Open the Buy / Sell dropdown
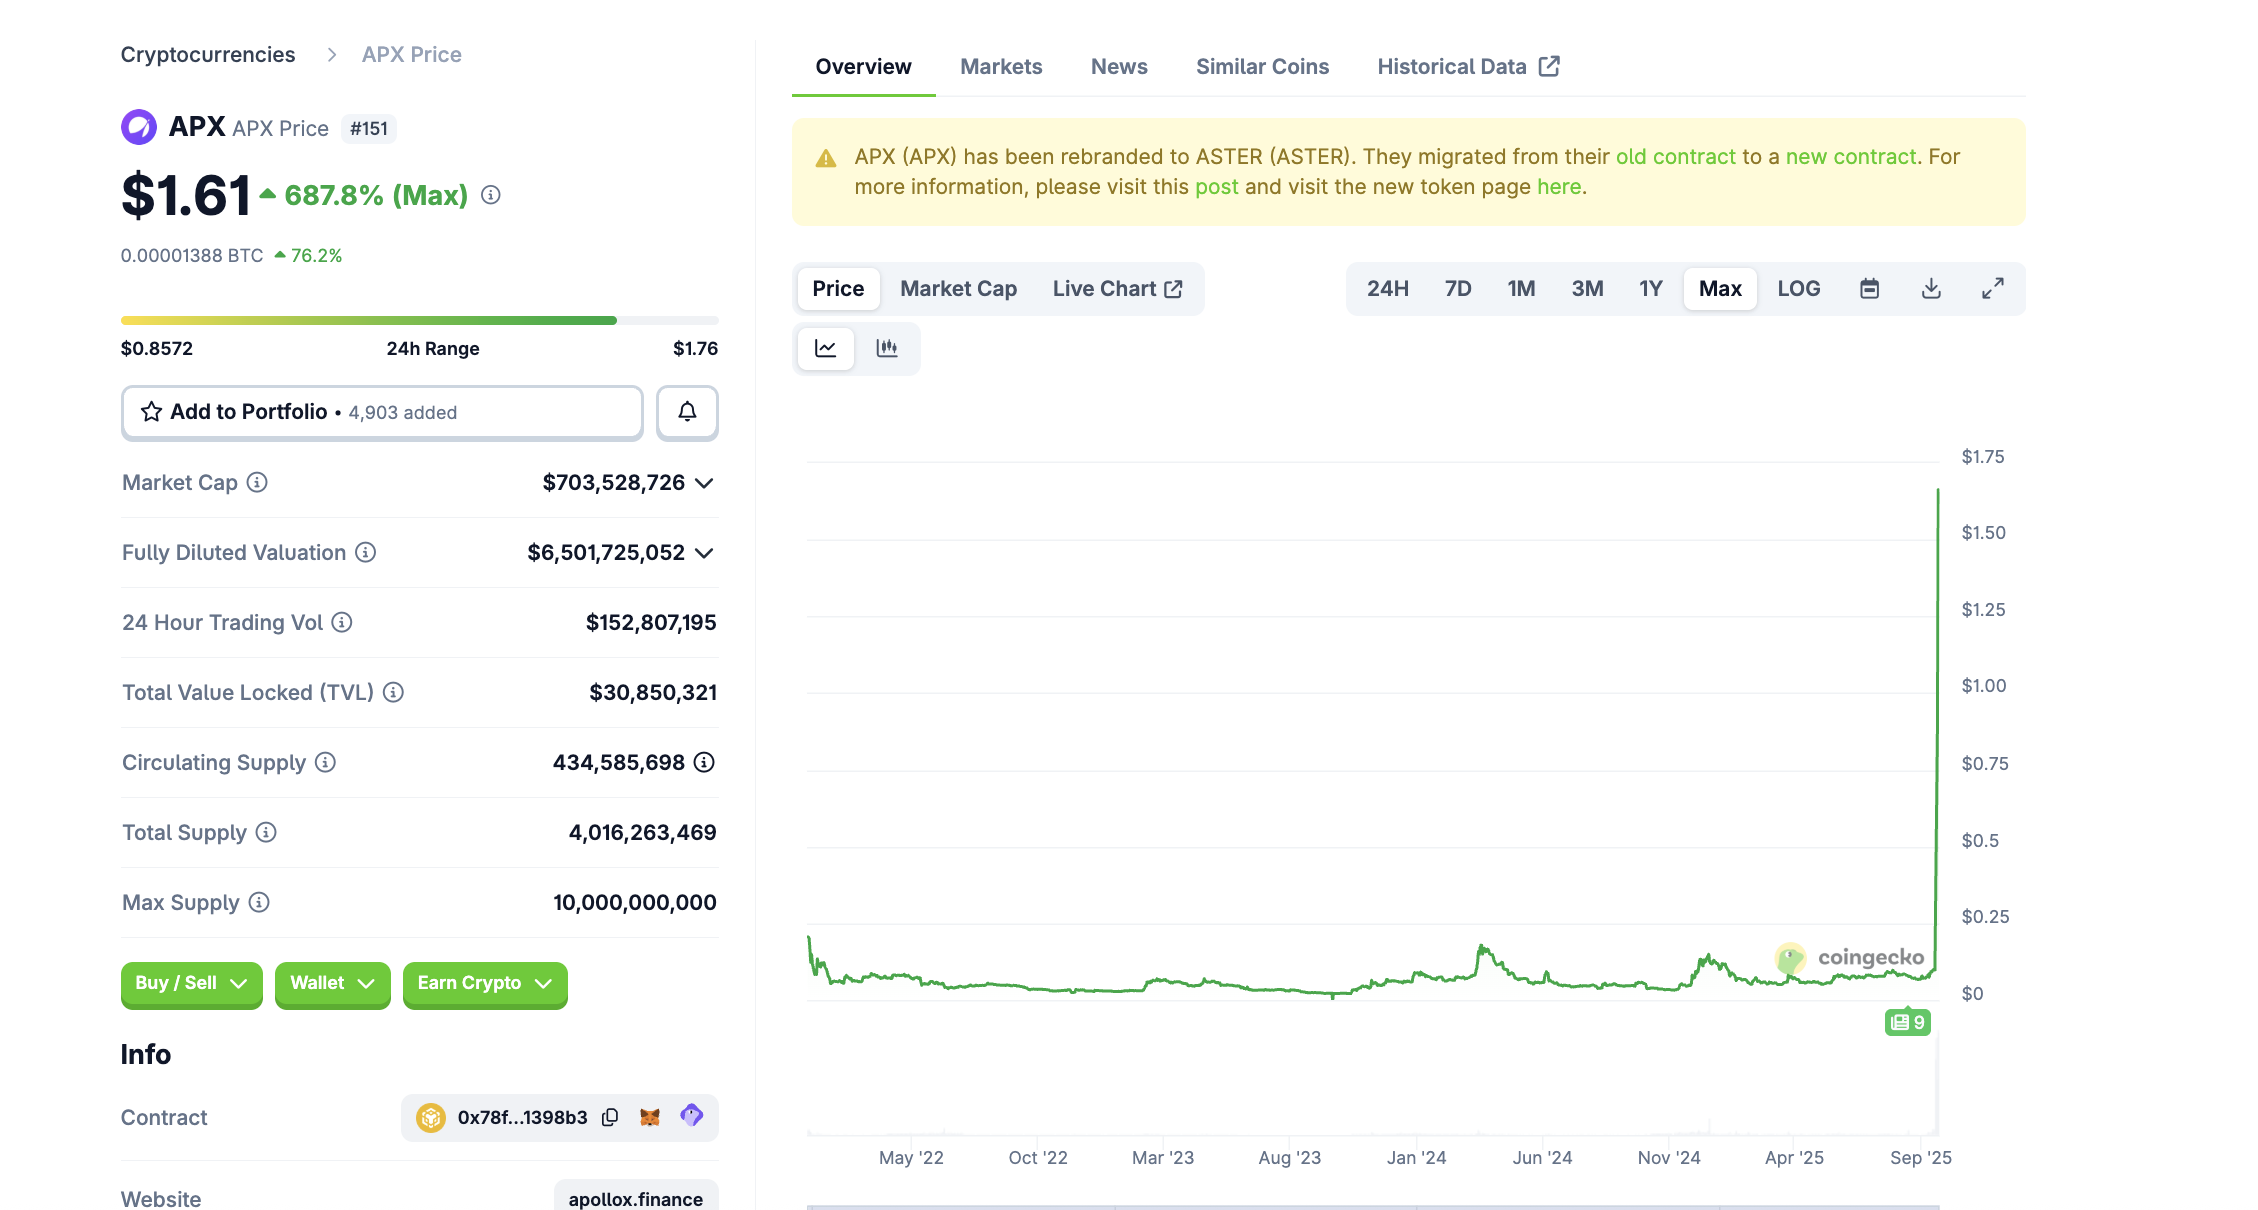 click(191, 984)
